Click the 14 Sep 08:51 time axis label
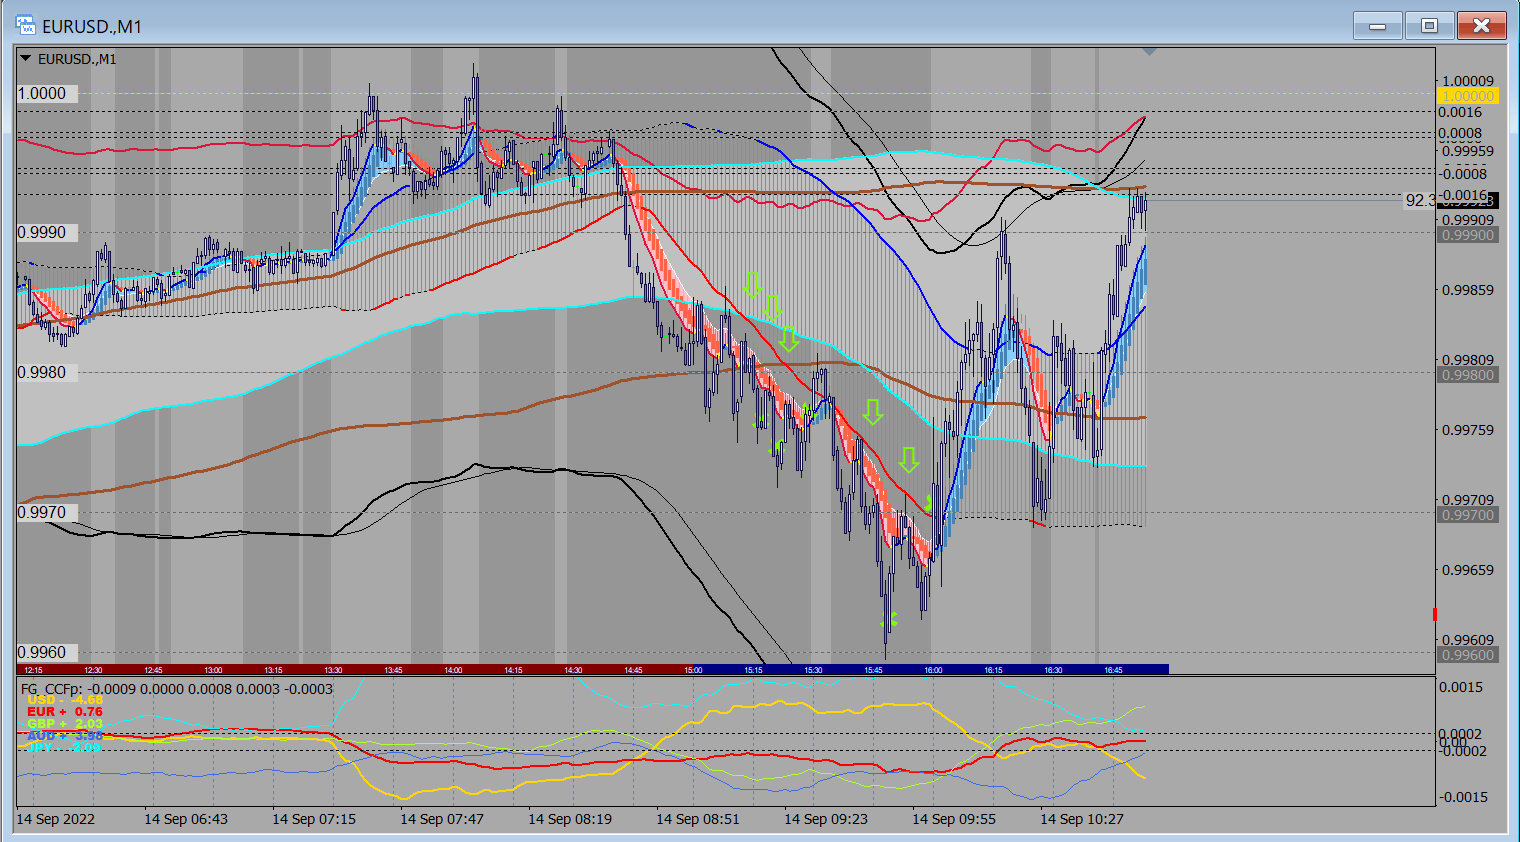 tap(697, 819)
